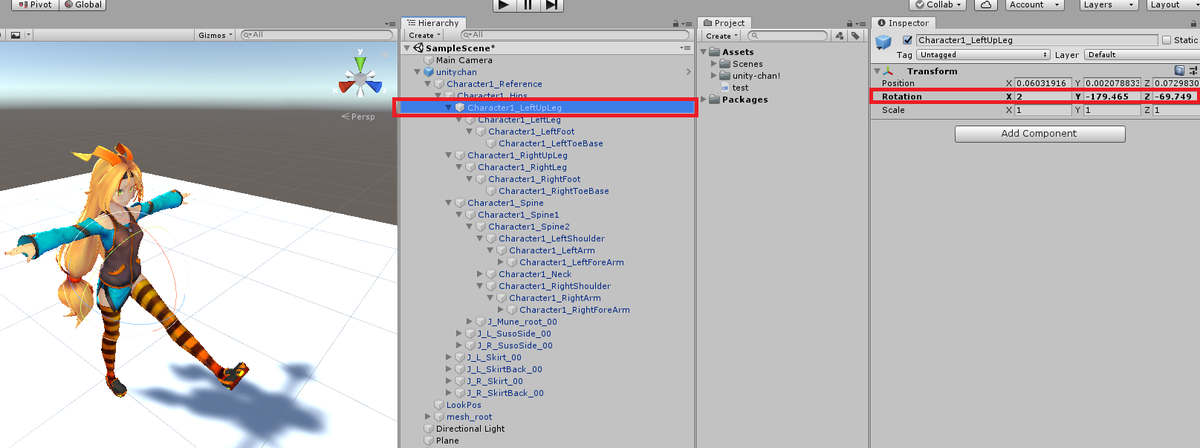Image resolution: width=1200 pixels, height=448 pixels.
Task: Click the Step frame button
Action: click(x=552, y=5)
